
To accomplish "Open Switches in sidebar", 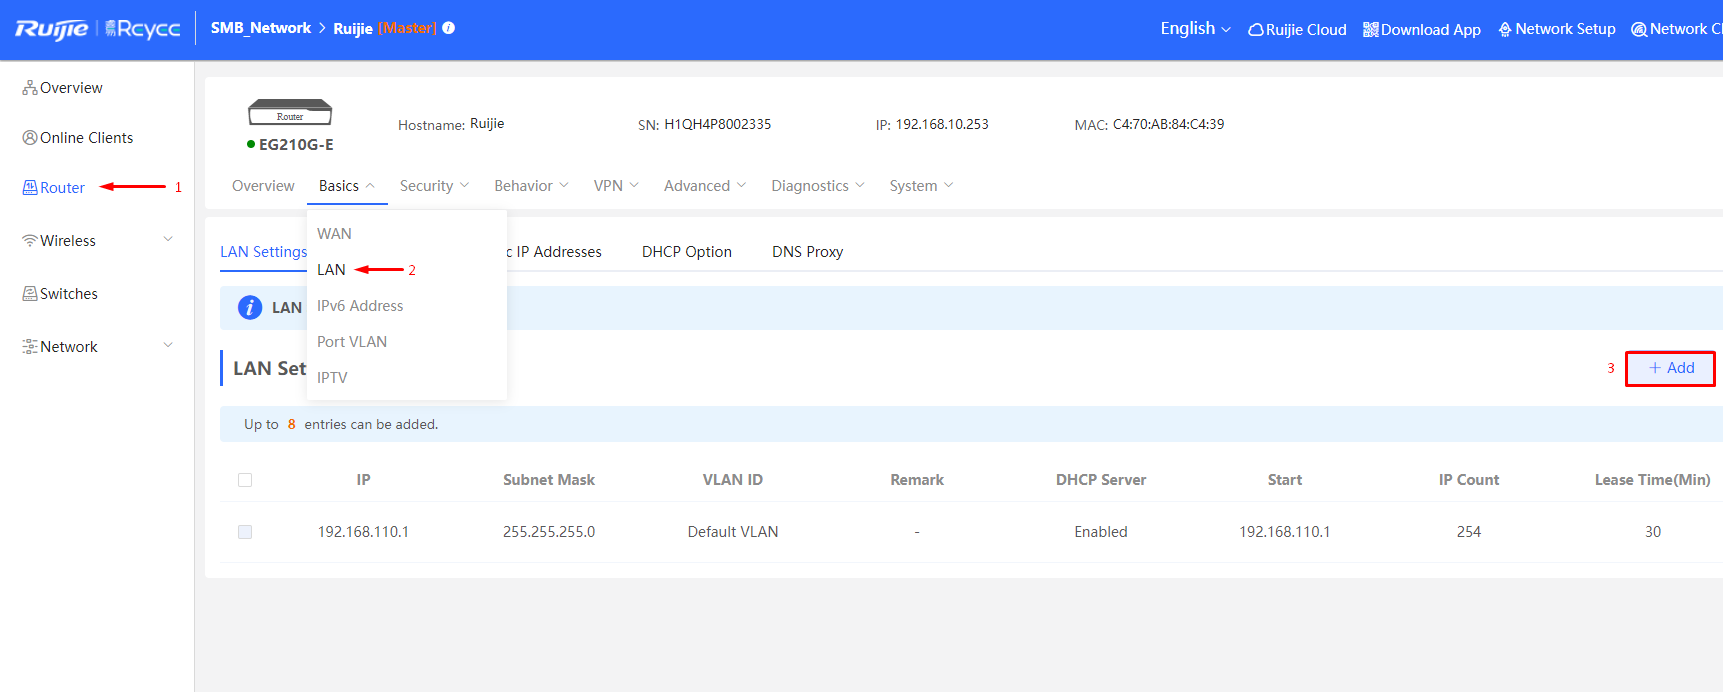I will pos(60,294).
